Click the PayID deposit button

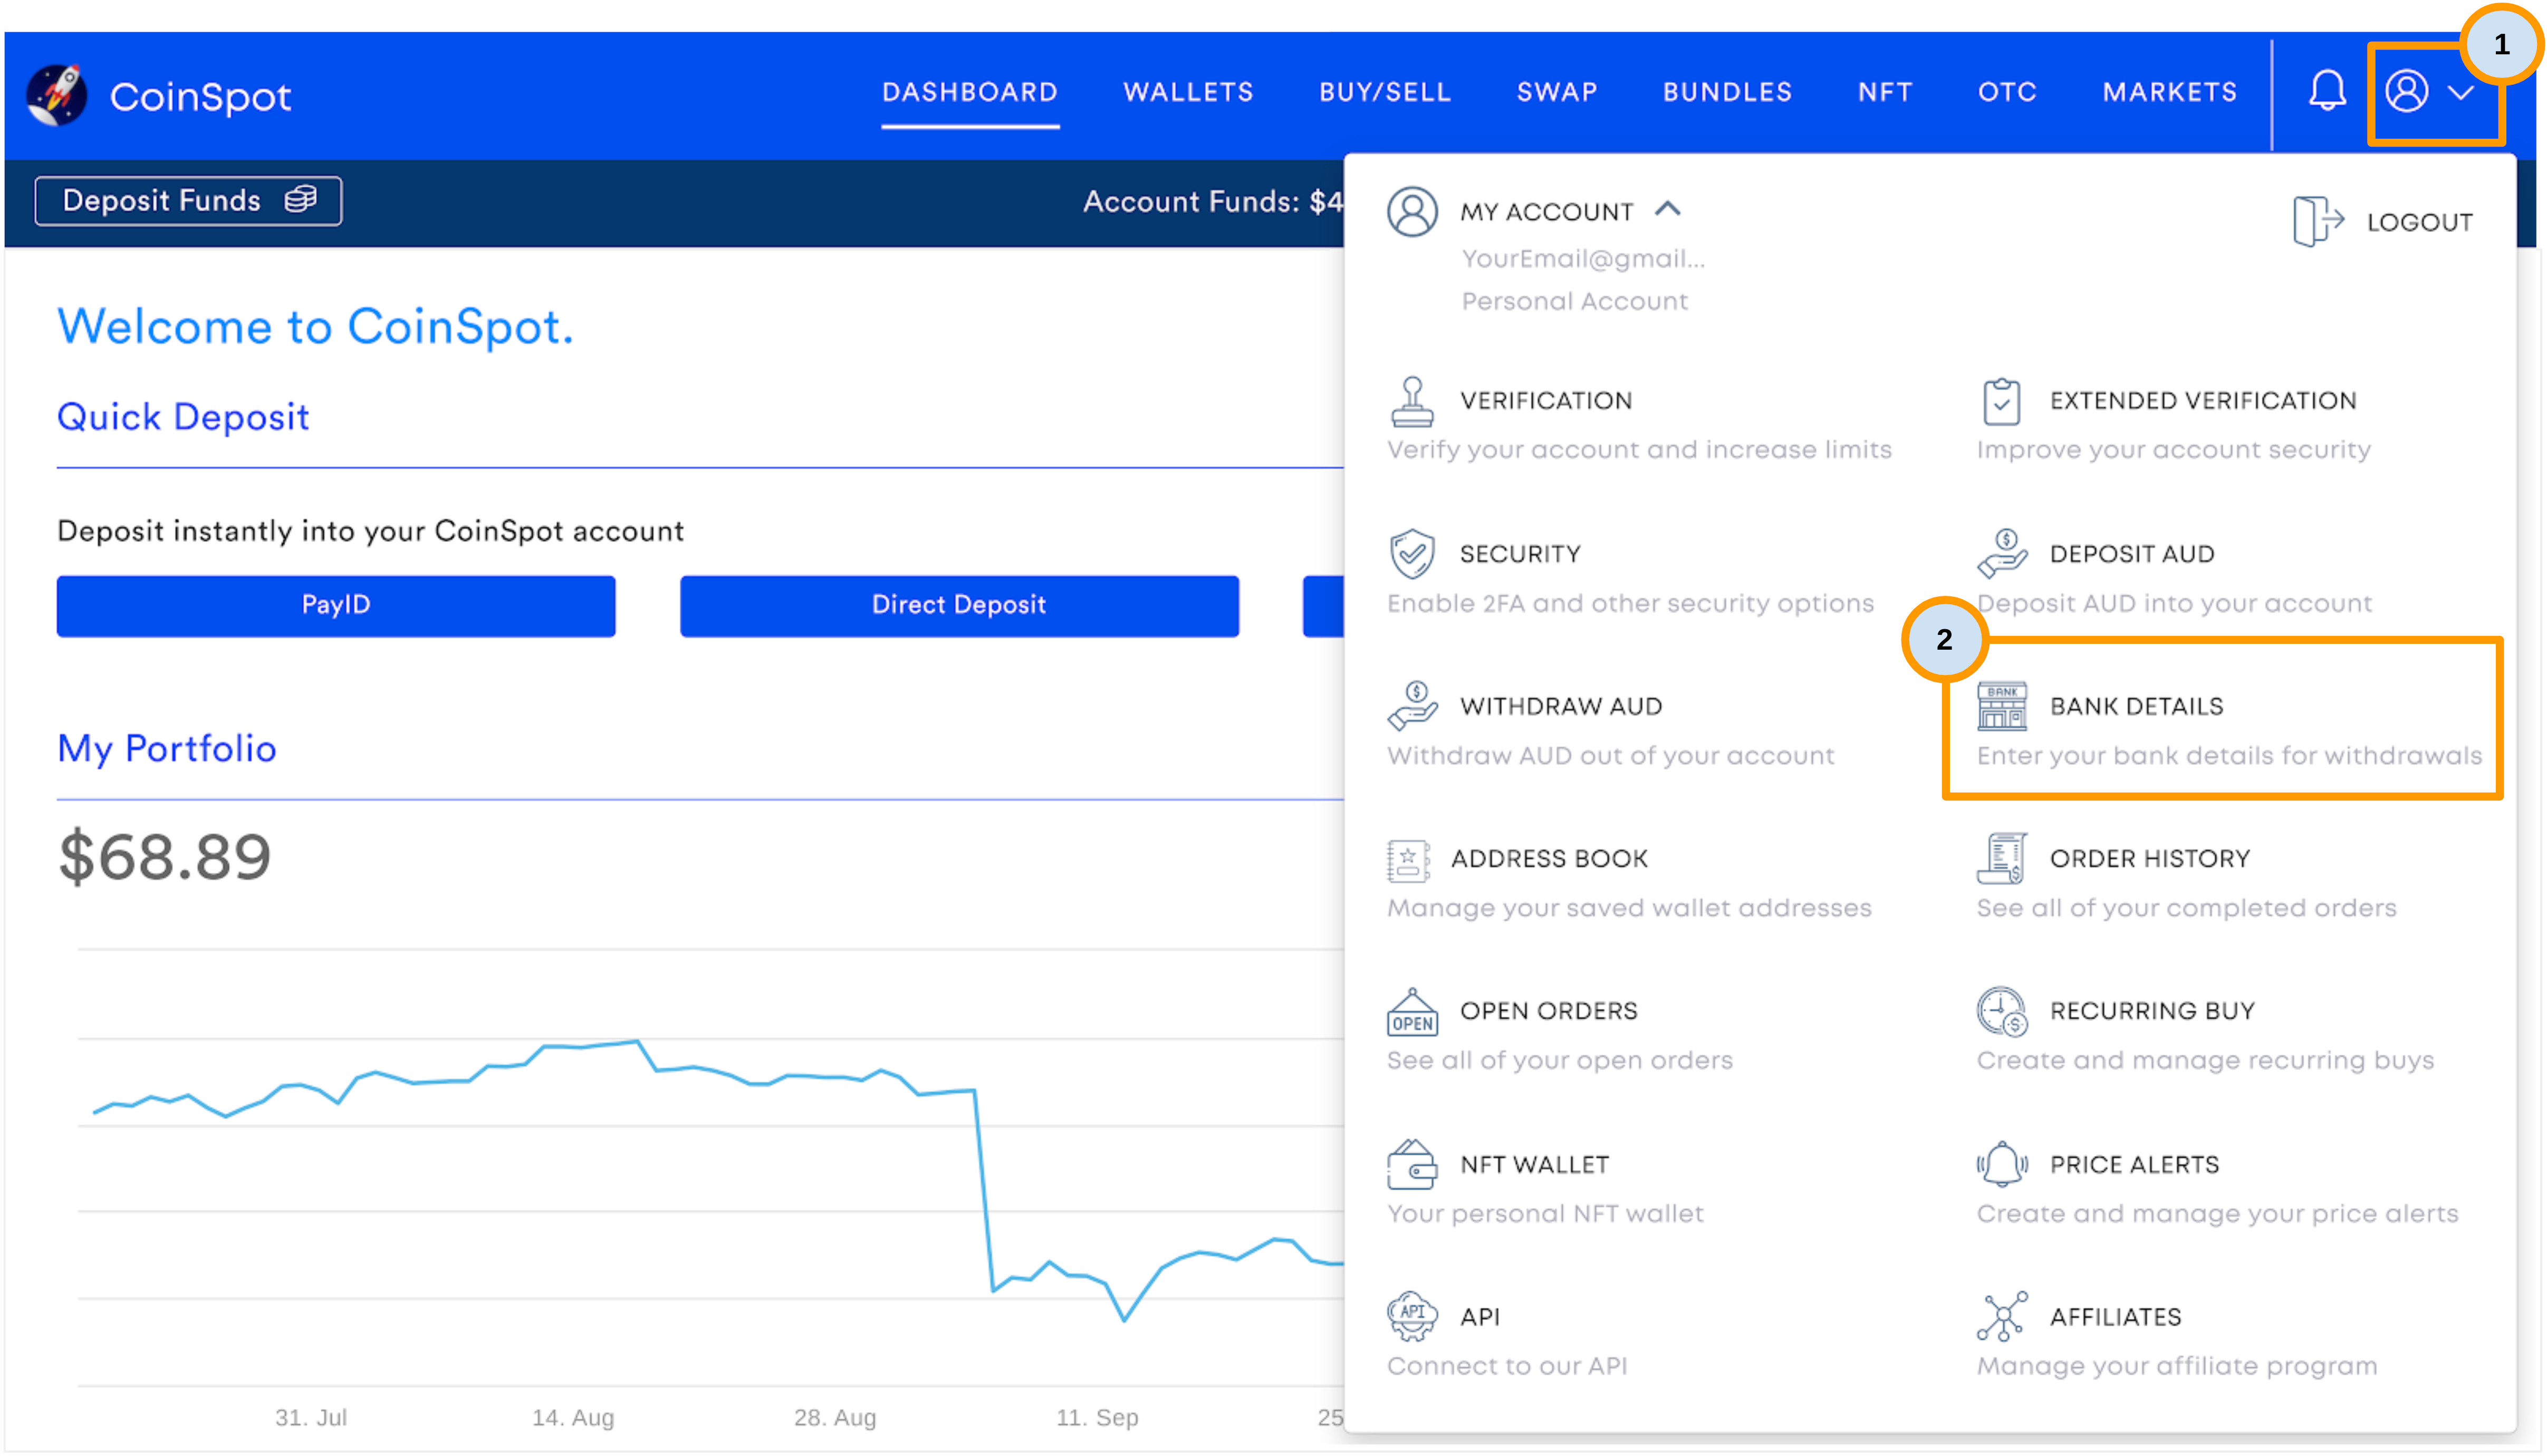pos(336,605)
